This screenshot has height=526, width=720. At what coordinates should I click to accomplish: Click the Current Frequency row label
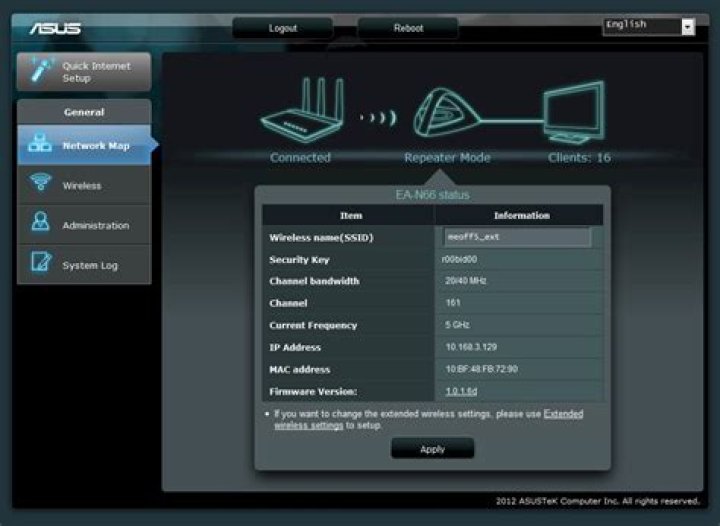coord(313,325)
